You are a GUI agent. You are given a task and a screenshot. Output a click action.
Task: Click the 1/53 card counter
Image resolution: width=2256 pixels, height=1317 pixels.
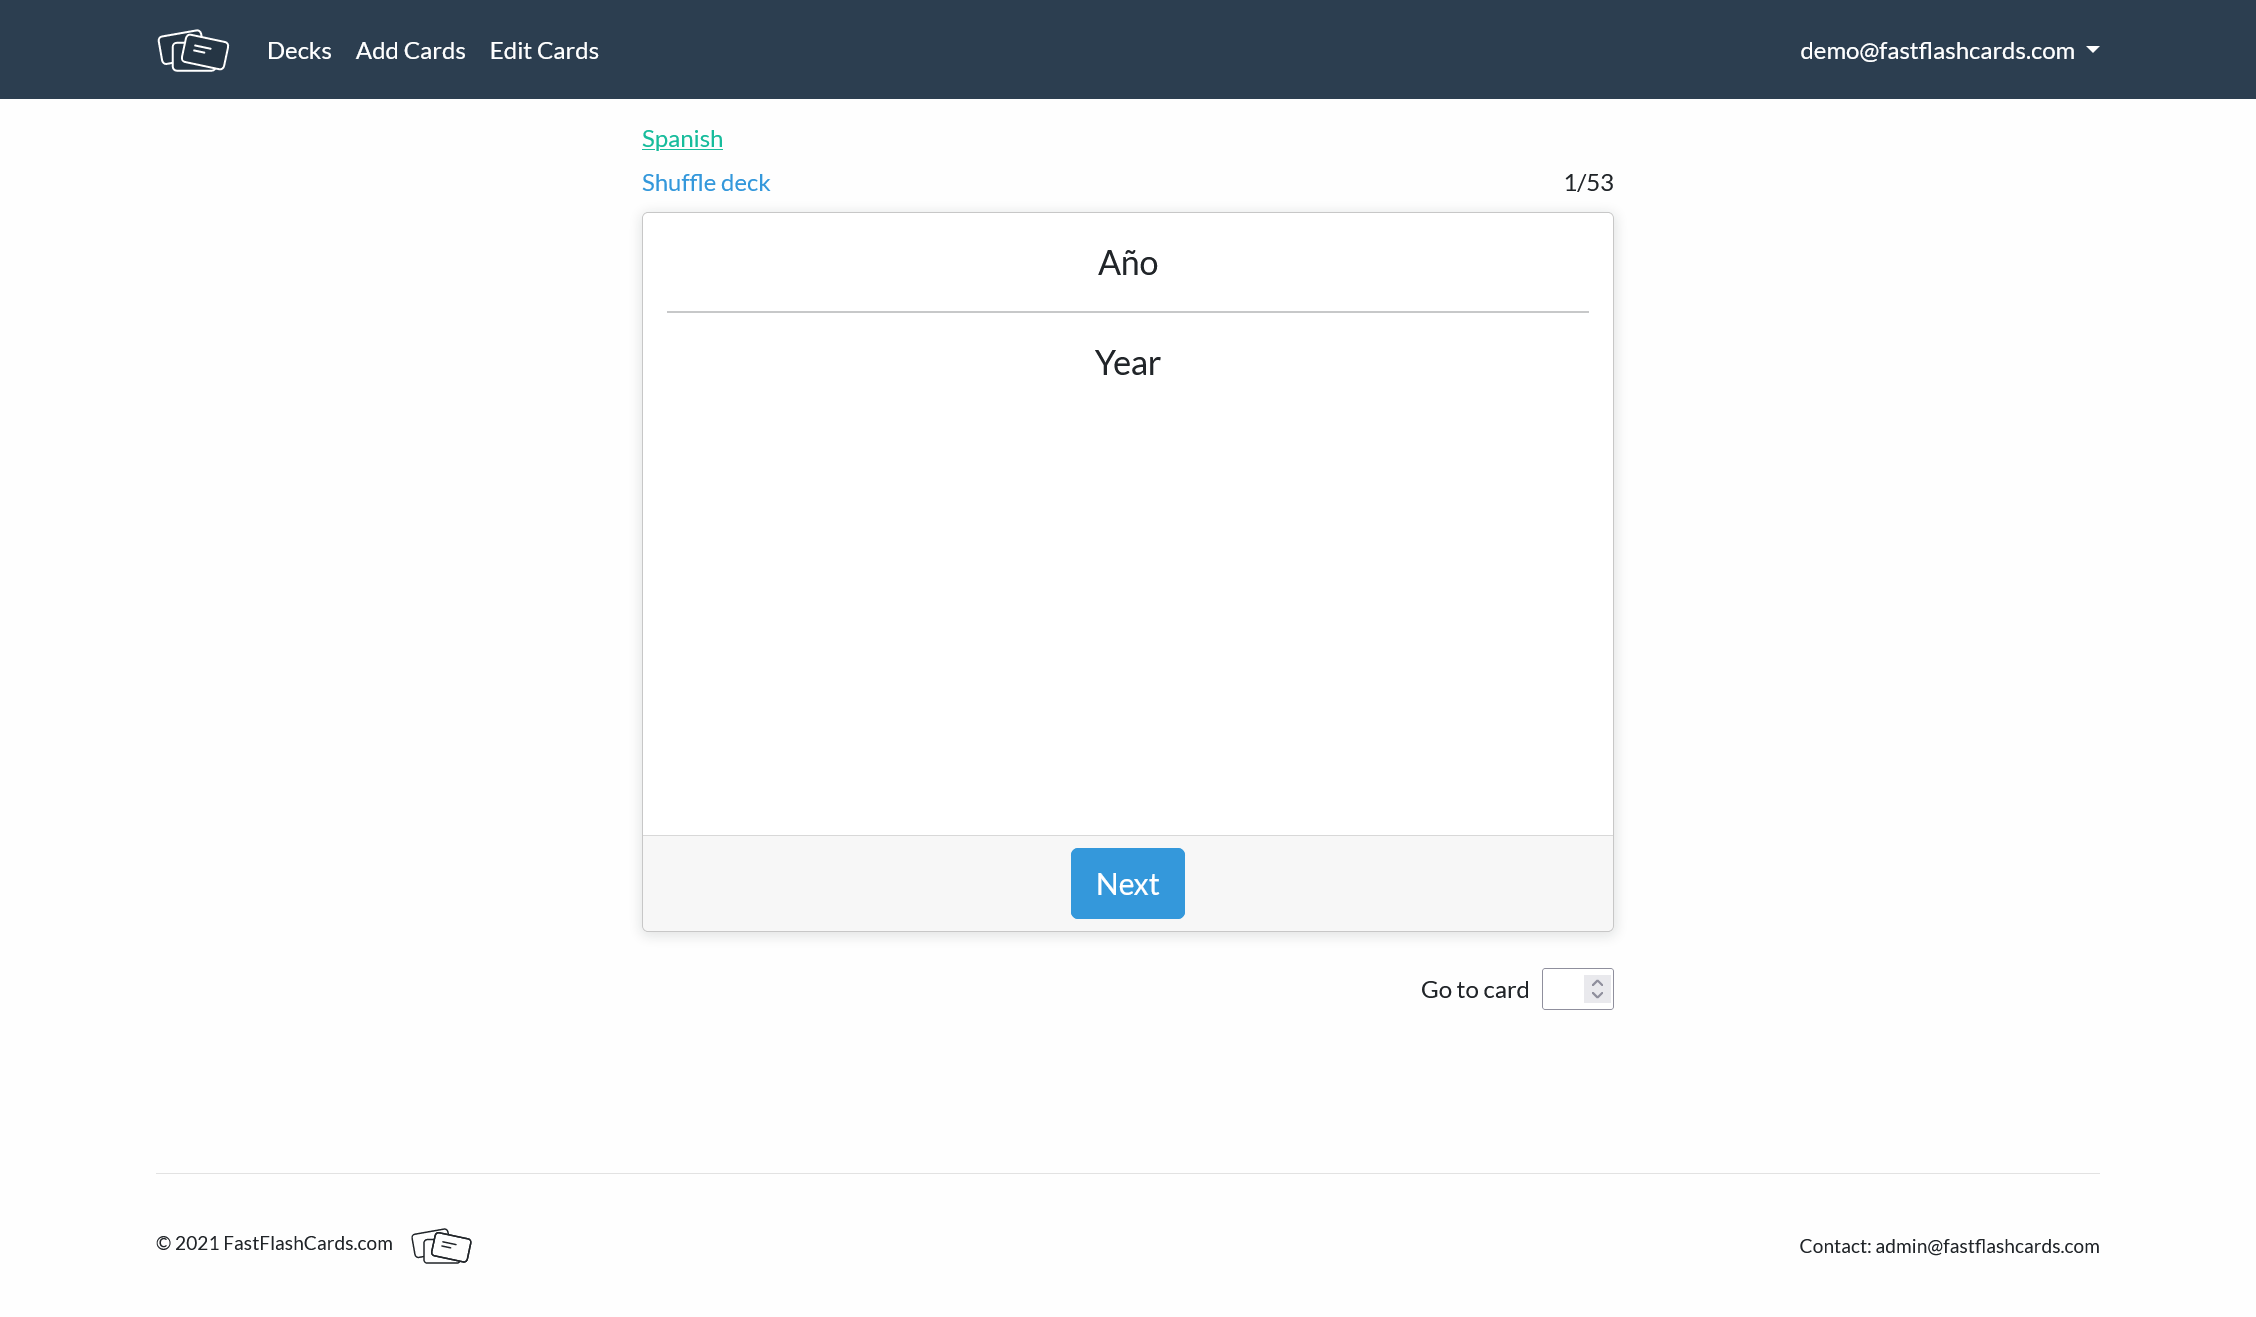(1588, 183)
